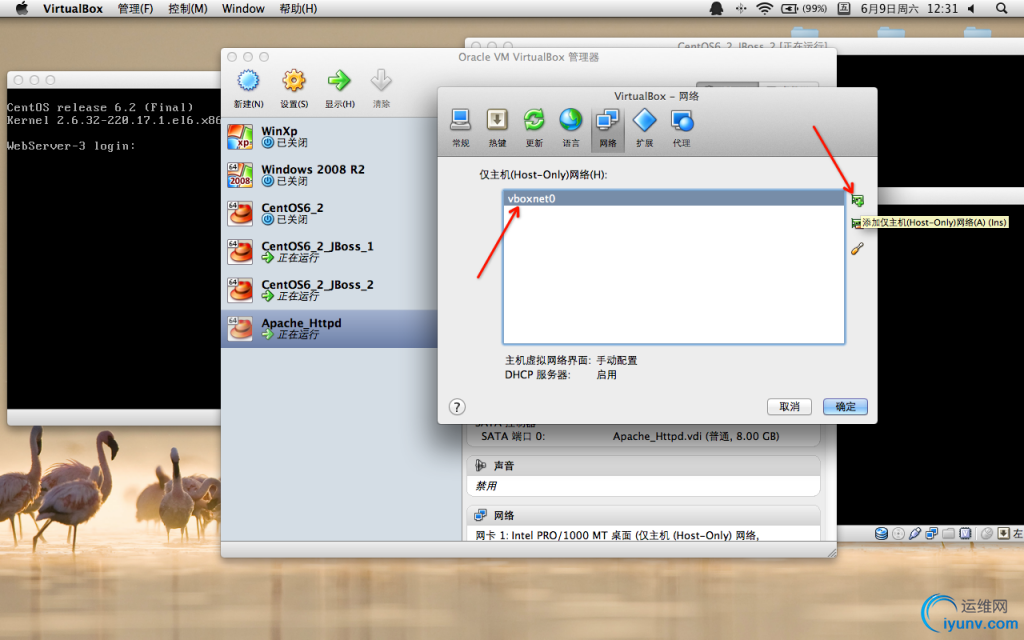The width and height of the screenshot is (1024, 640).
Task: Click the OK (确定) button
Action: [x=845, y=406]
